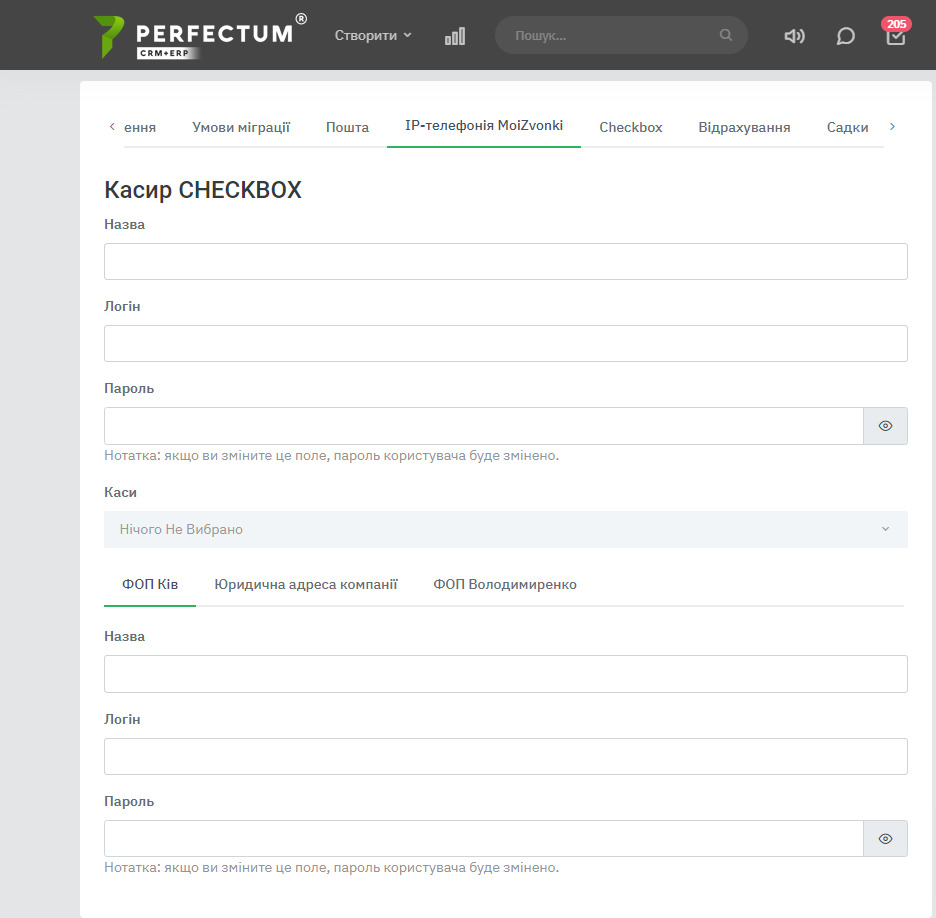
Task: Switch to ФОП Володимиренко tab
Action: 505,584
